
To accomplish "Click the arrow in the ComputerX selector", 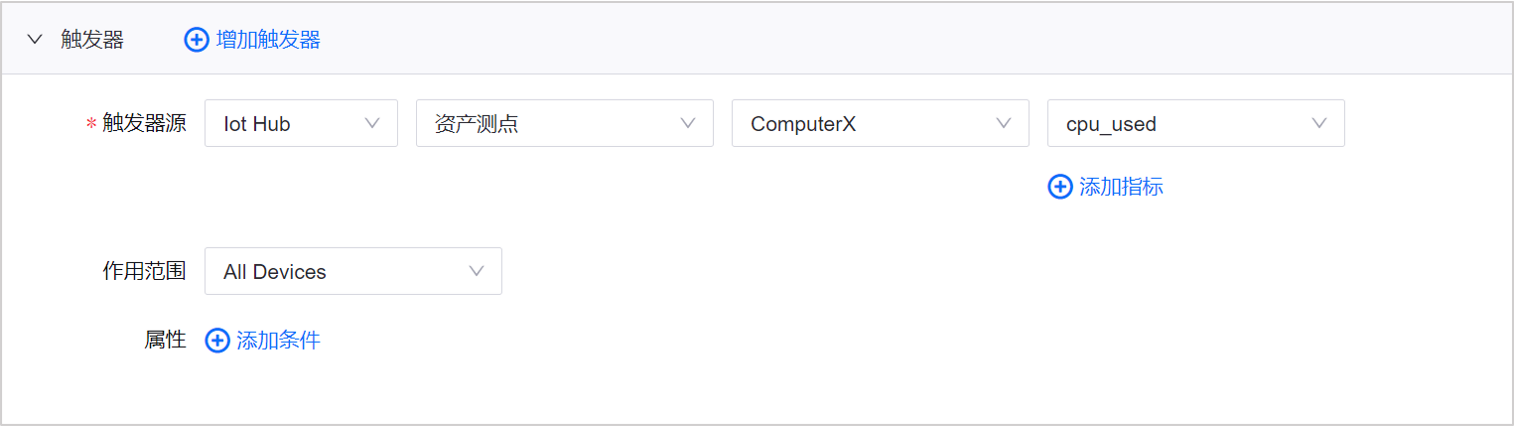I will click(1004, 124).
